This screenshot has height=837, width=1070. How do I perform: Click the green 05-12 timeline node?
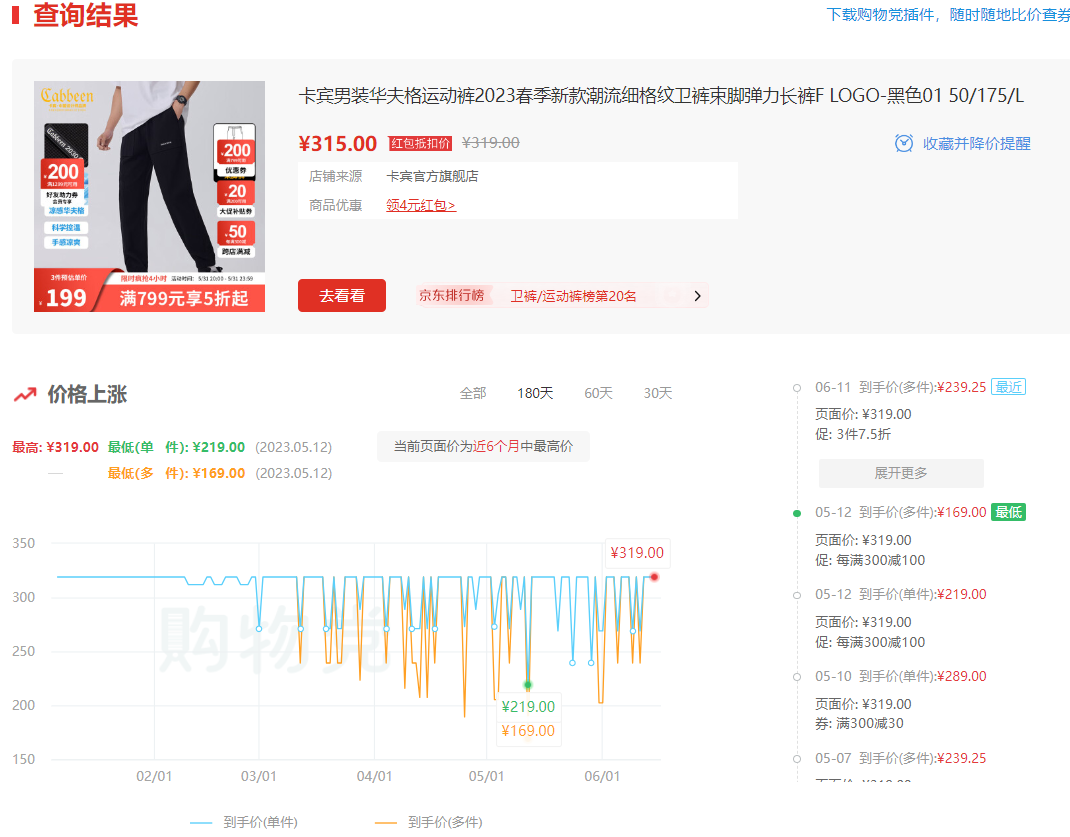[x=797, y=513]
